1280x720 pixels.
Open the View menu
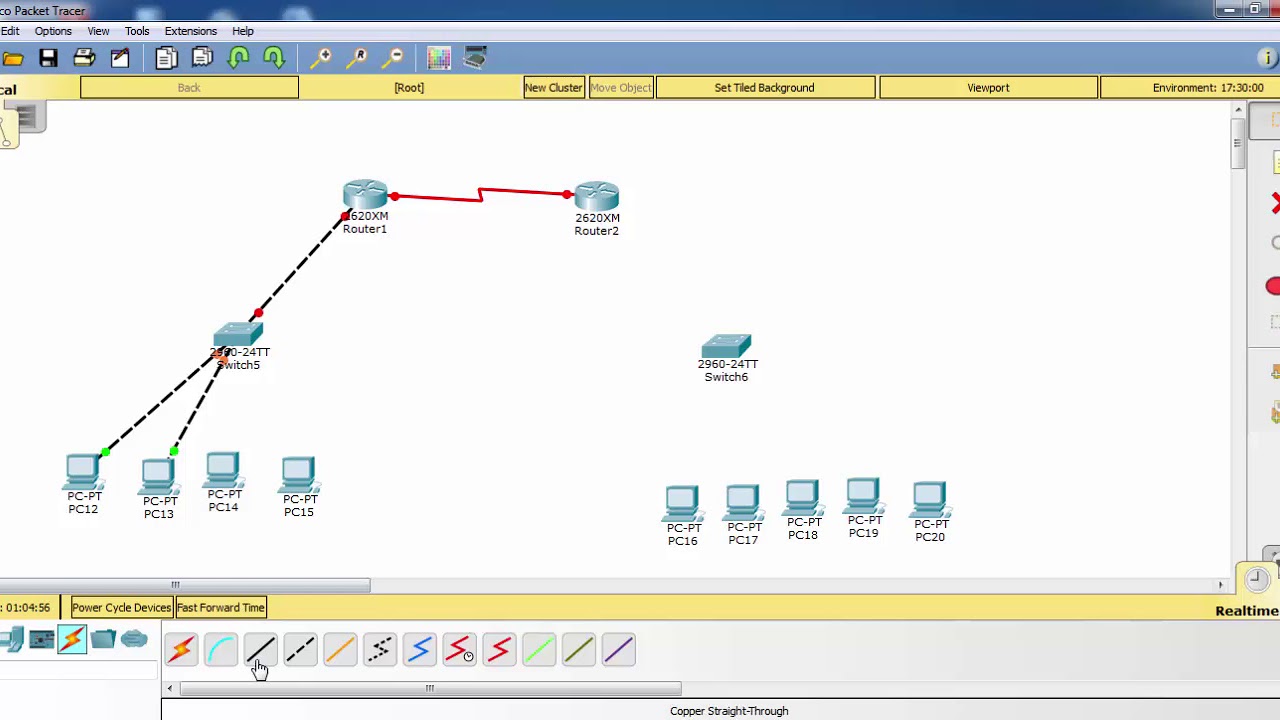(98, 31)
